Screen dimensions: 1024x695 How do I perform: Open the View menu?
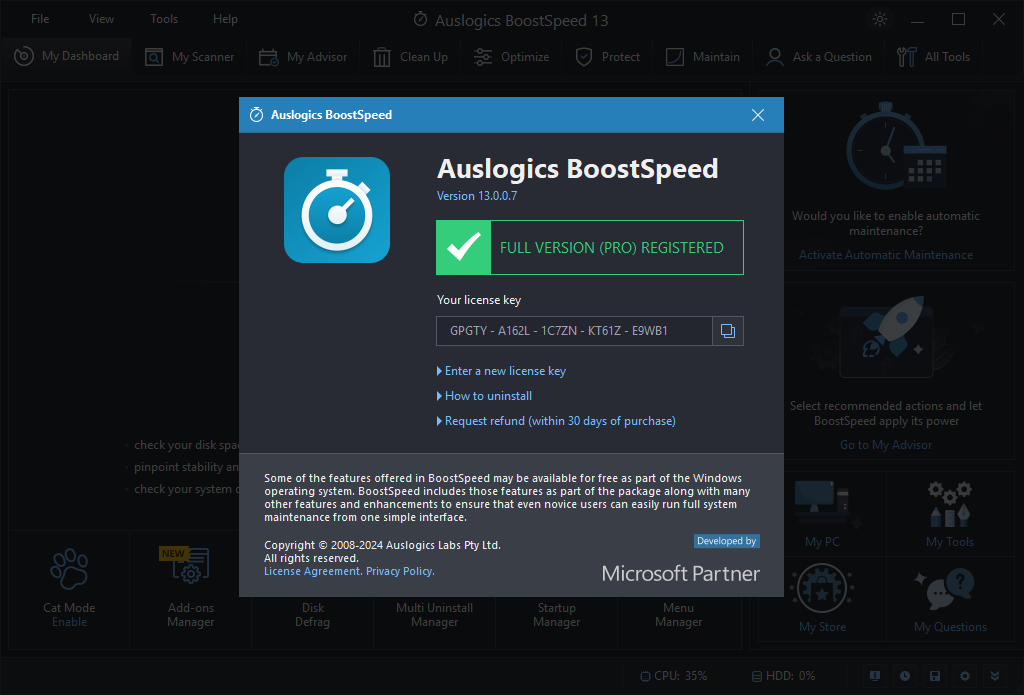(101, 19)
